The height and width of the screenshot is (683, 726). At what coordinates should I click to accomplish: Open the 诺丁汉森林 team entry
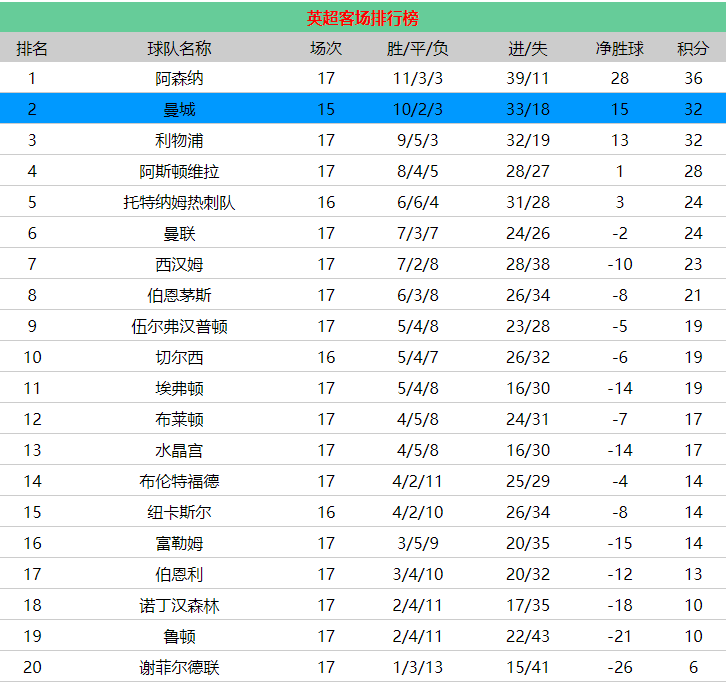click(x=179, y=605)
